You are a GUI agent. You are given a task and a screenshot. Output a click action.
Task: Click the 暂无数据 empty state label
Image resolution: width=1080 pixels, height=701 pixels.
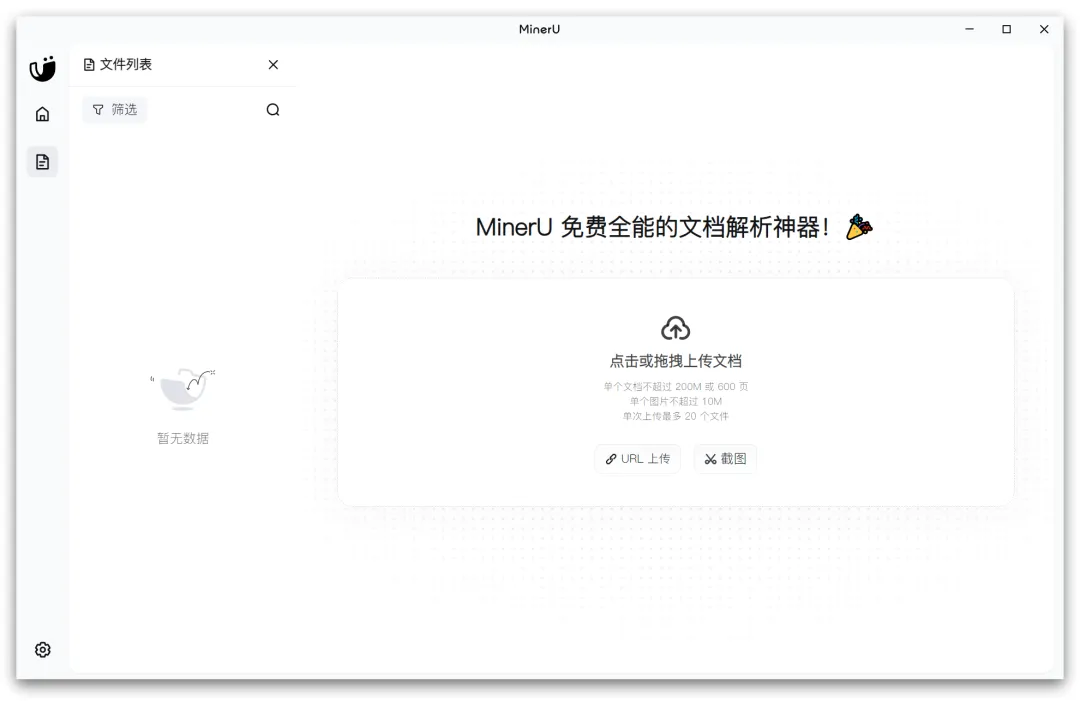[183, 438]
